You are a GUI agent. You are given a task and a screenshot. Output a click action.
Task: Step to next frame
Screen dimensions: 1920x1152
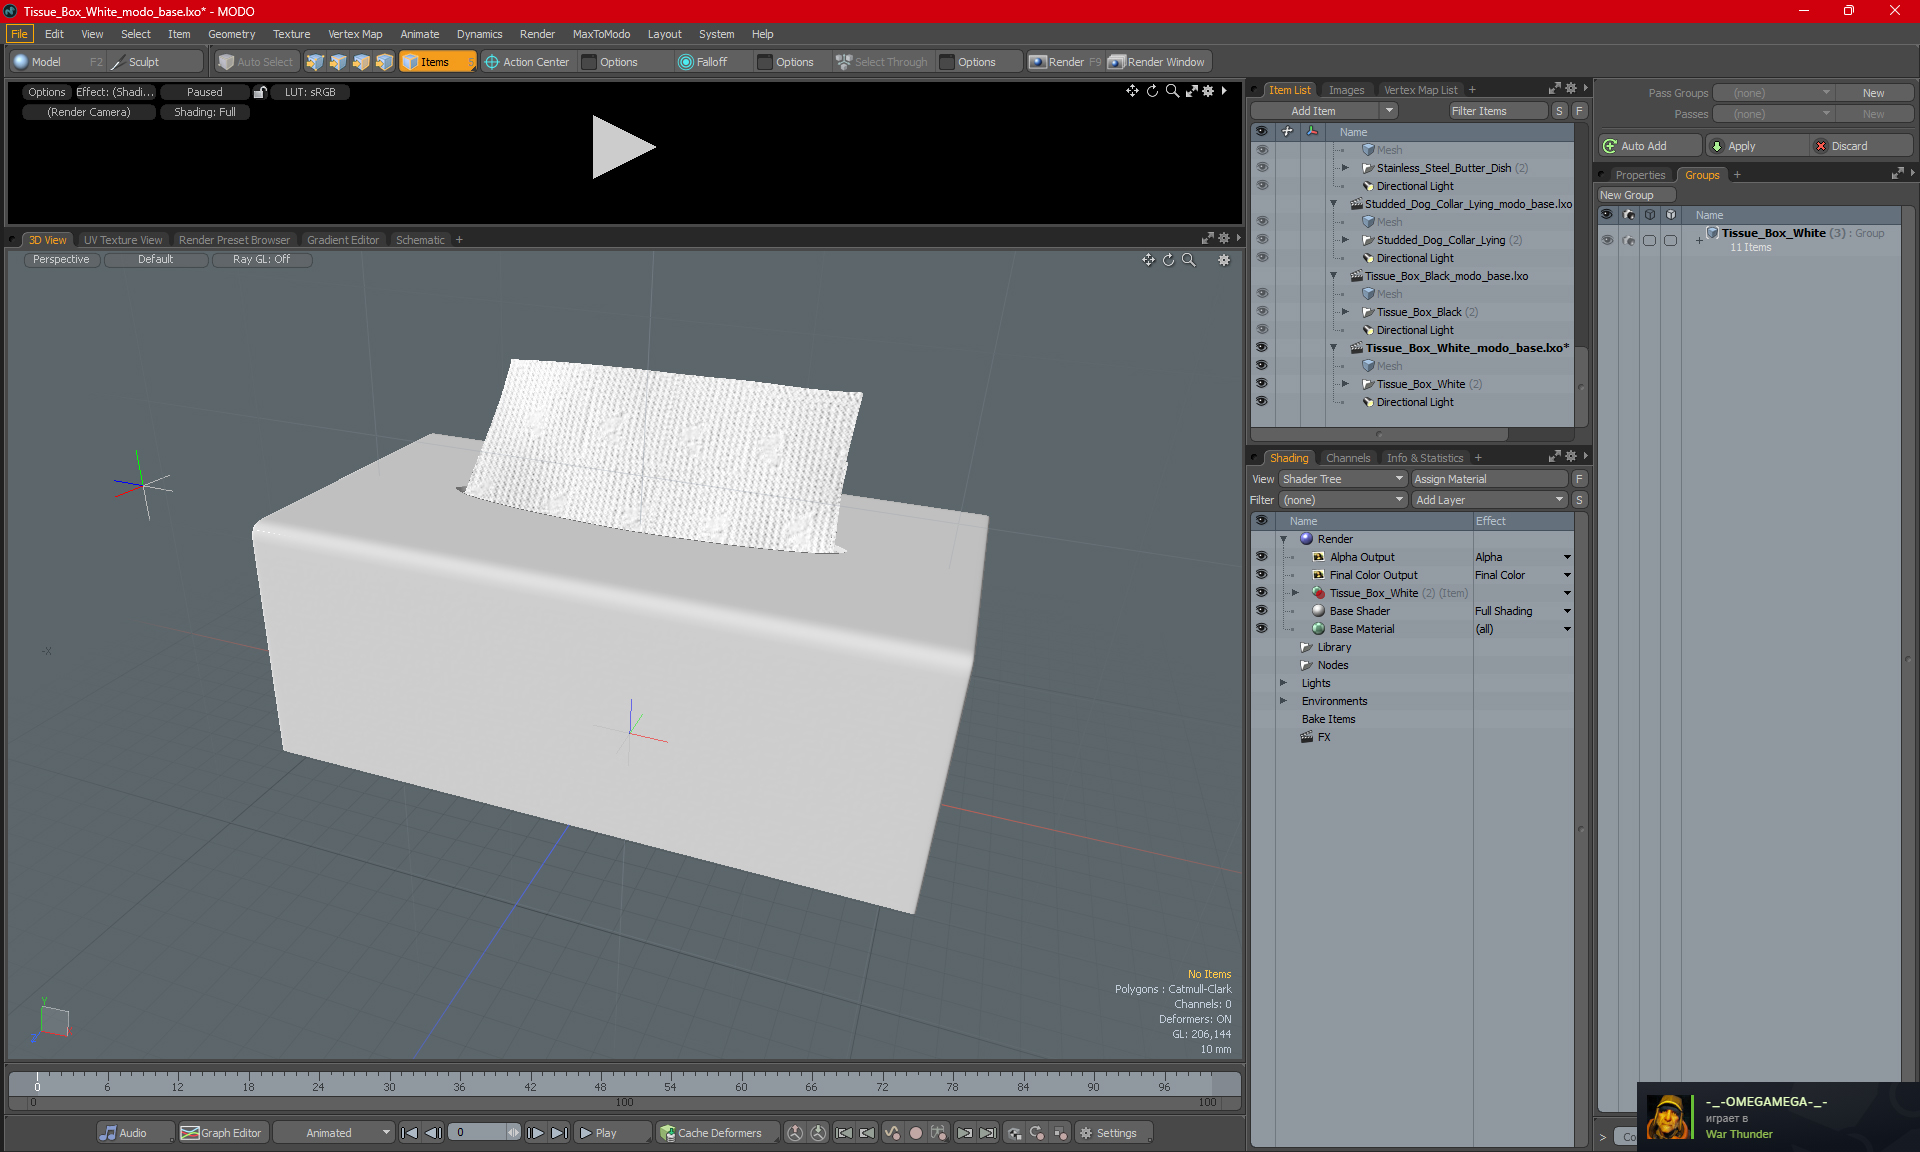pyautogui.click(x=535, y=1133)
